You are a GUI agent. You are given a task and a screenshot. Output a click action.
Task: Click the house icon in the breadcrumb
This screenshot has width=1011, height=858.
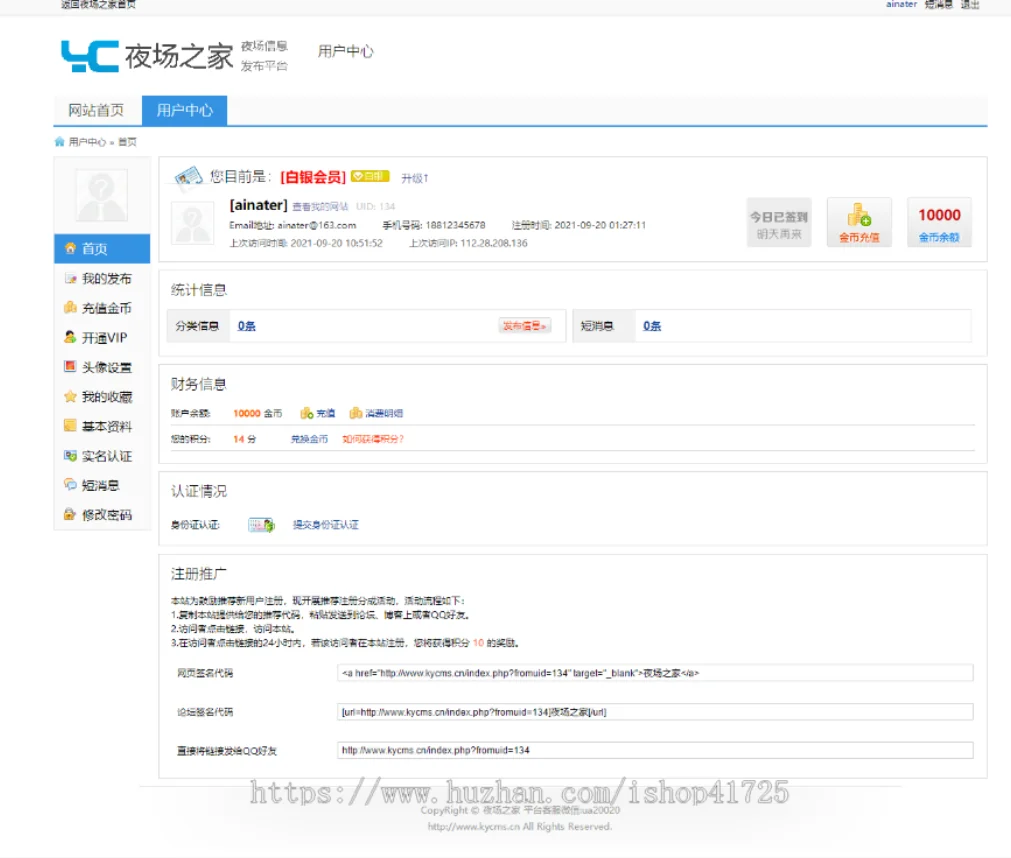click(60, 142)
